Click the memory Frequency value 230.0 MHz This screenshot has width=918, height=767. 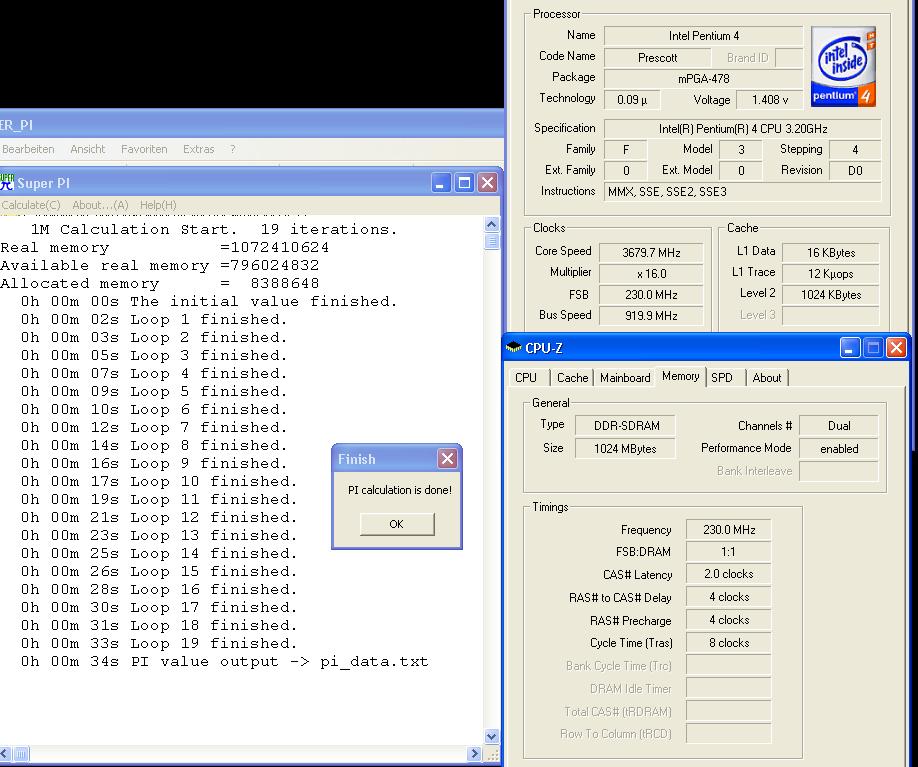point(729,530)
